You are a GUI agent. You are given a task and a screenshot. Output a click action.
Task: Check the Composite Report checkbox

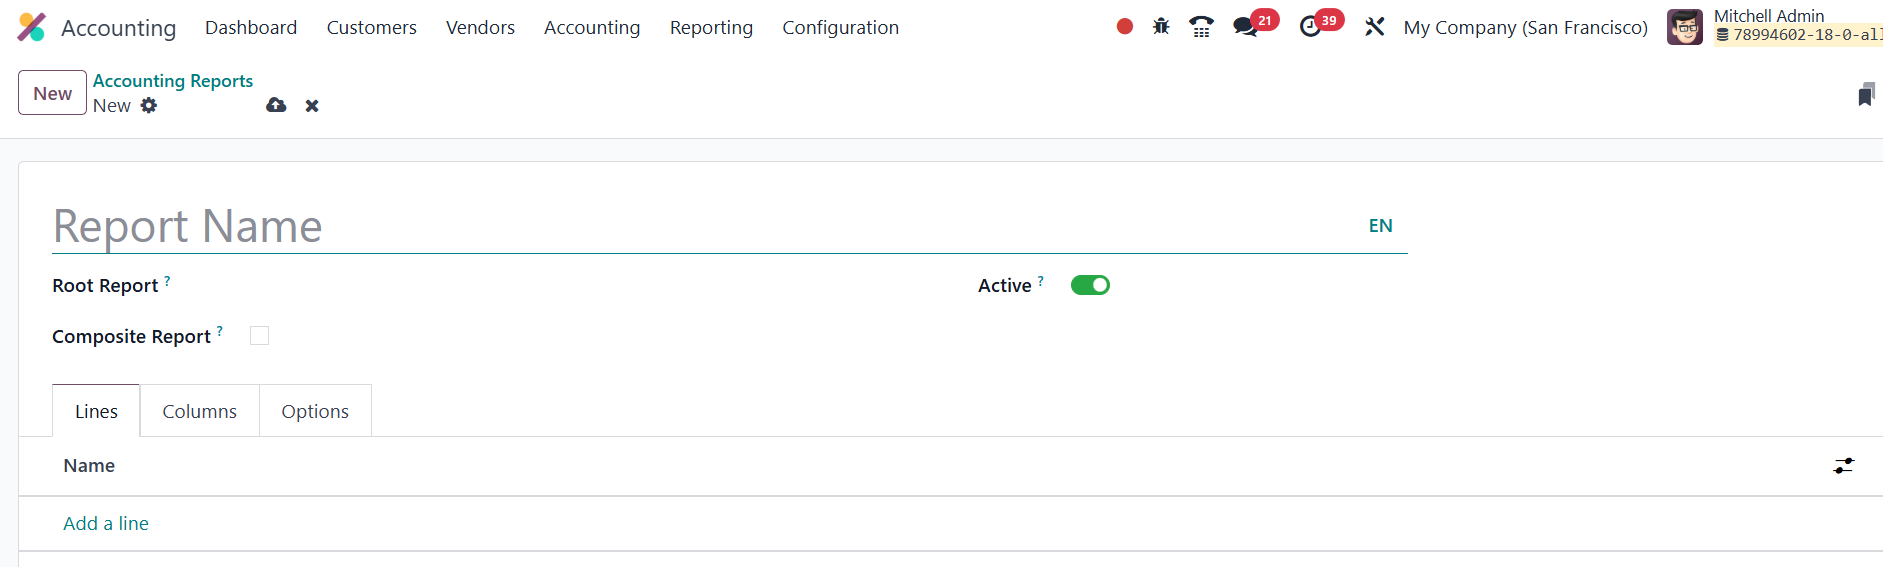coord(260,336)
